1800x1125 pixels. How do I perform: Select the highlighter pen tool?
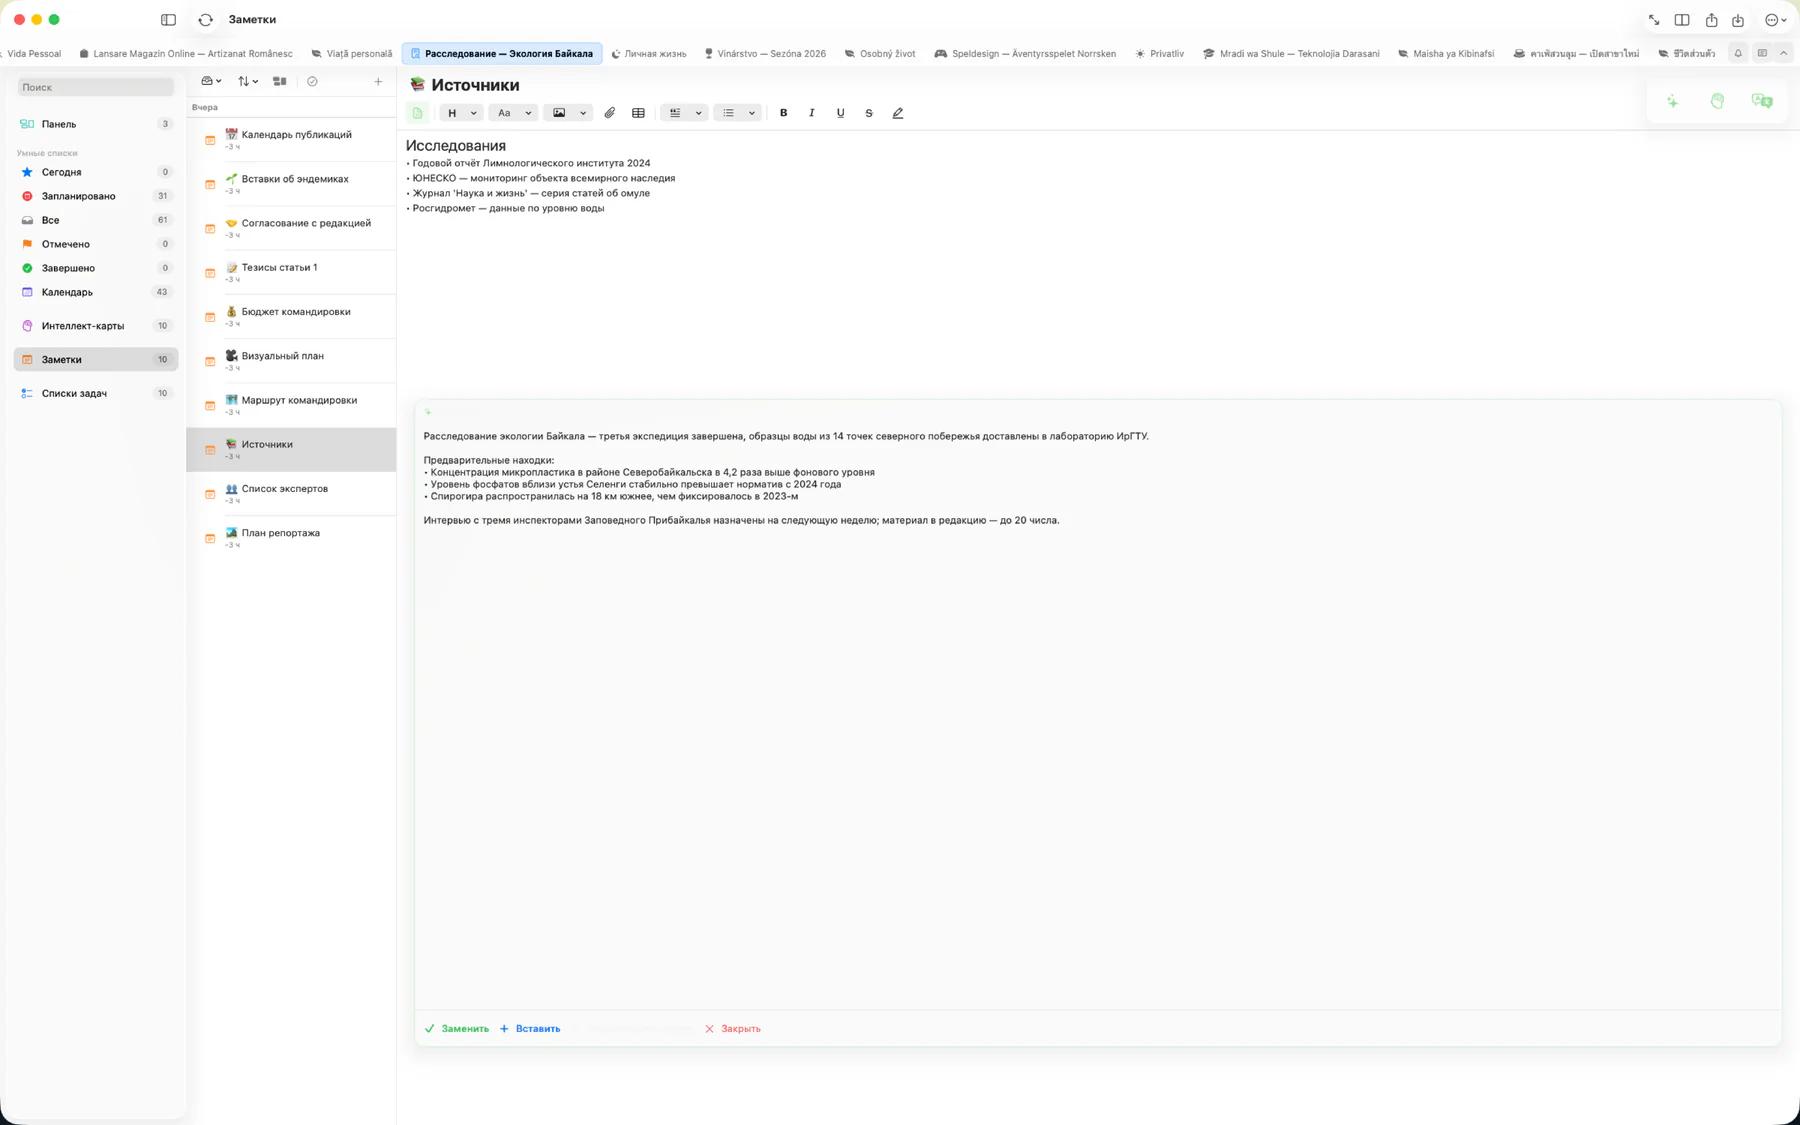tap(898, 113)
